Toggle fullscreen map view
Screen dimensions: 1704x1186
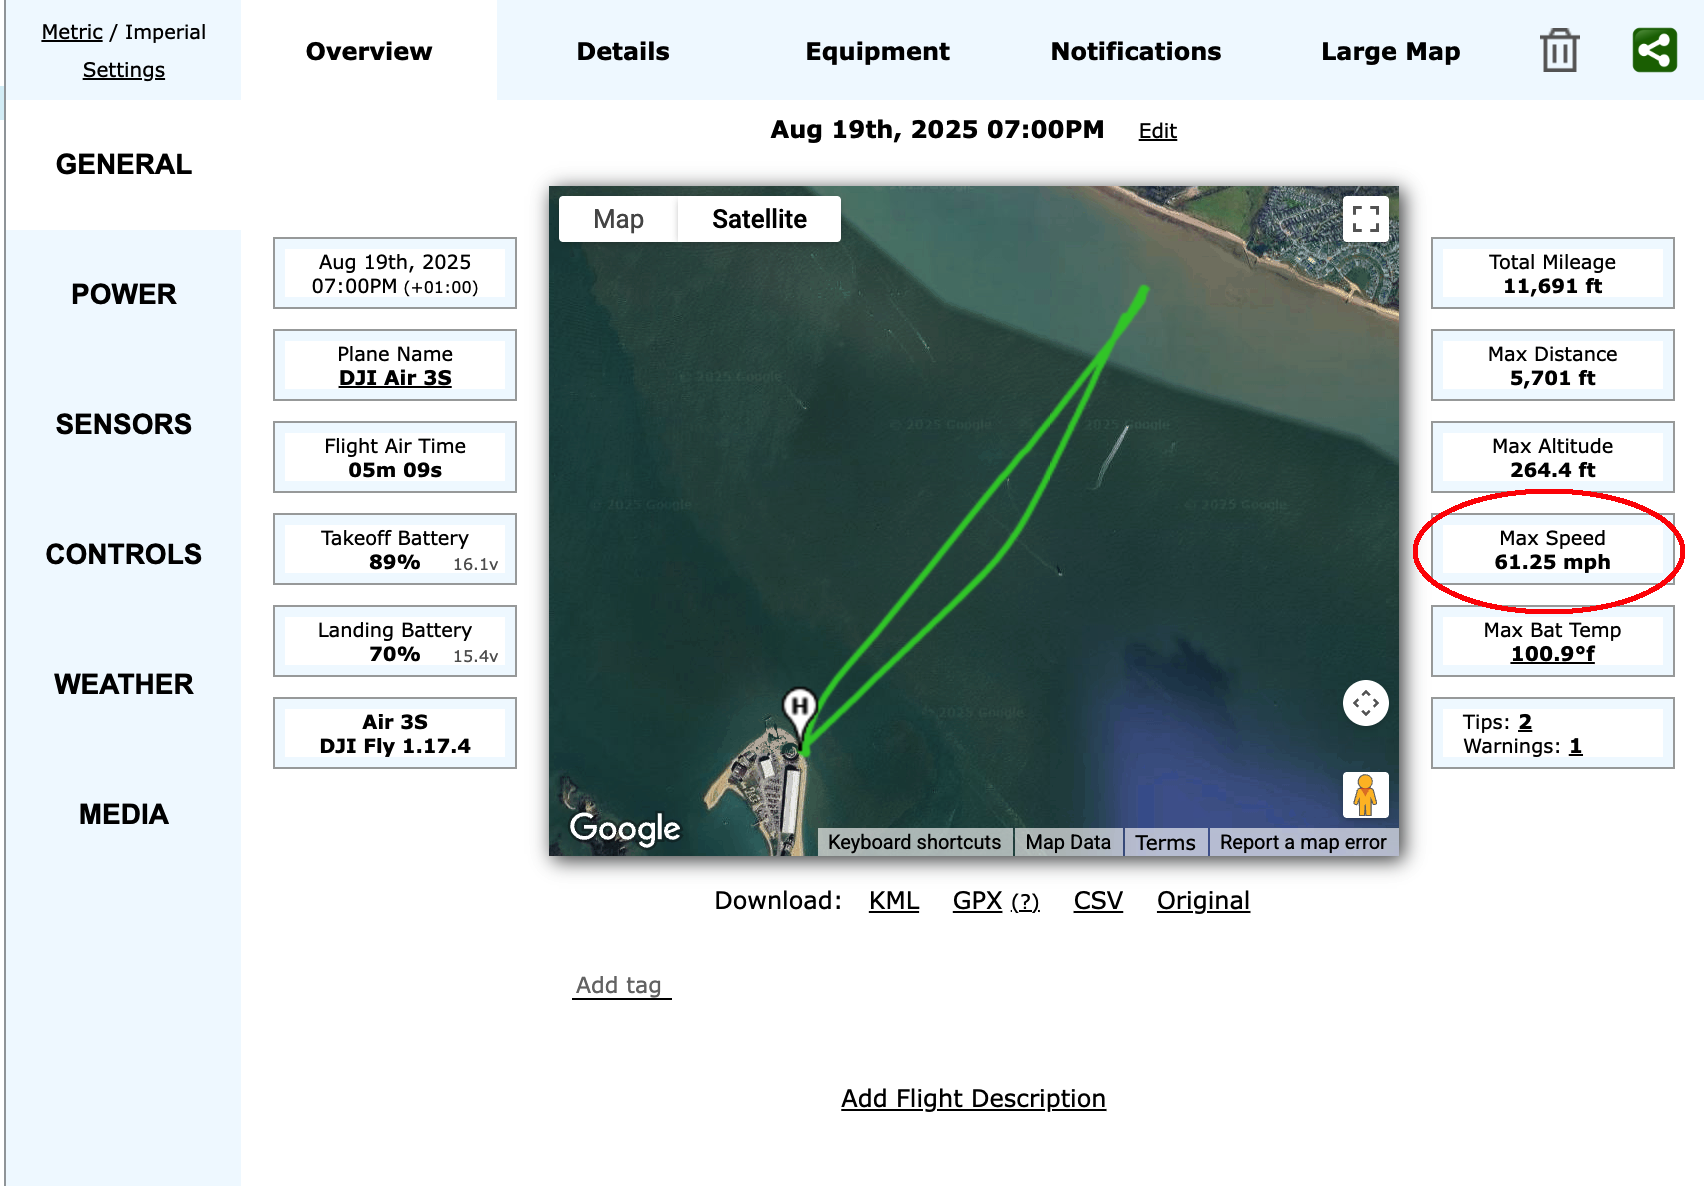[1365, 218]
